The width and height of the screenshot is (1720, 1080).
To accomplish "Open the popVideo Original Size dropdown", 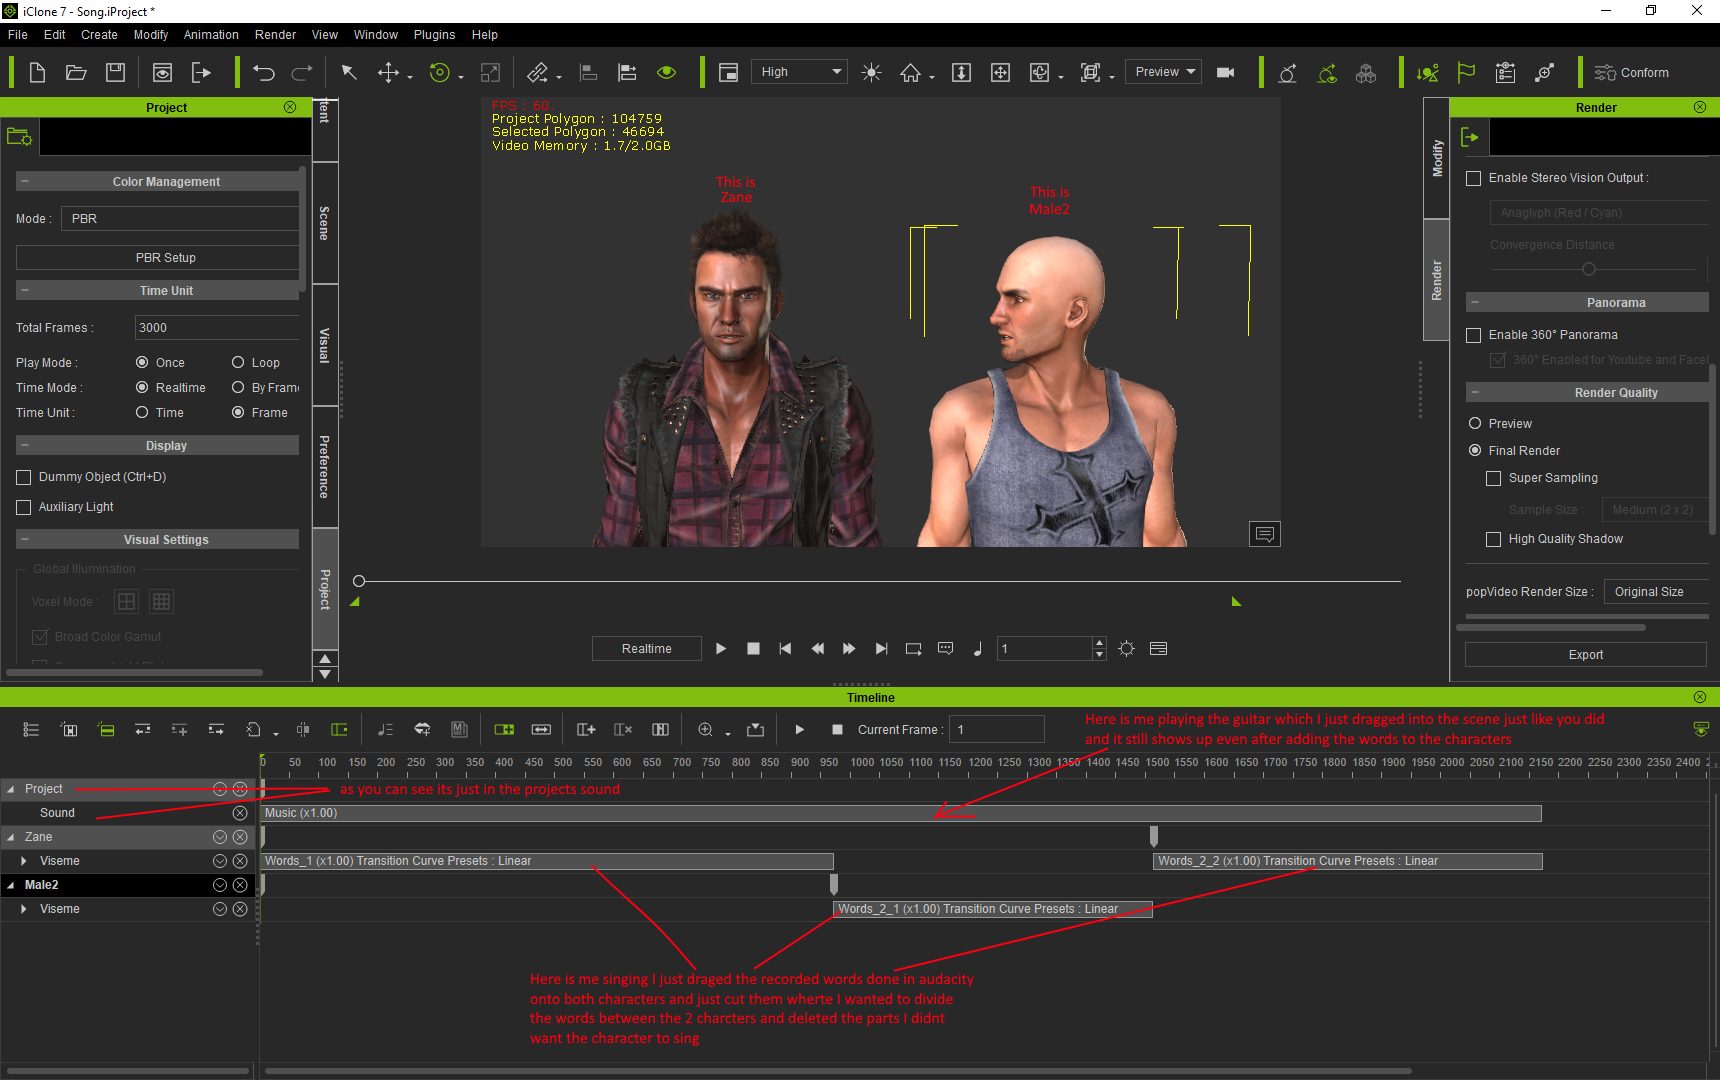I will pyautogui.click(x=1655, y=592).
